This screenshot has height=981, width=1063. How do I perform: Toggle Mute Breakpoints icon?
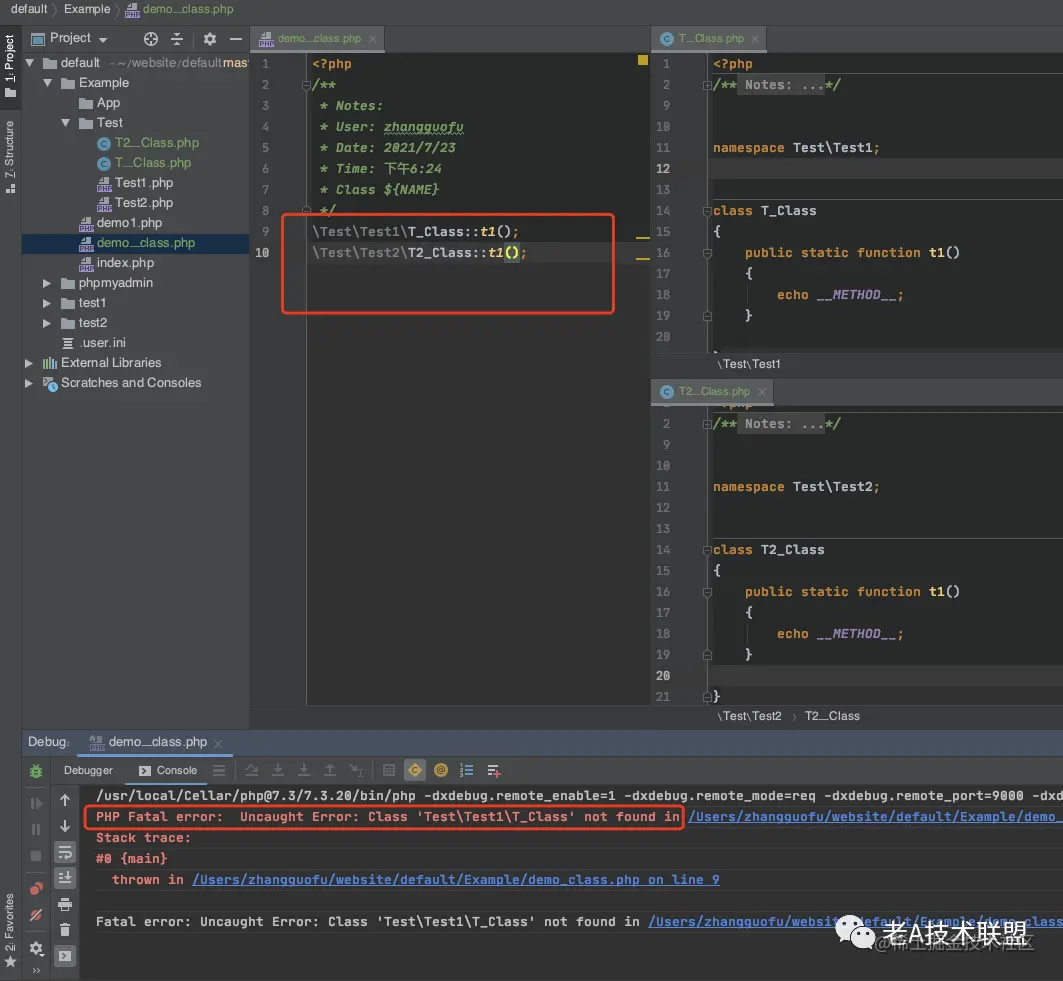click(36, 915)
